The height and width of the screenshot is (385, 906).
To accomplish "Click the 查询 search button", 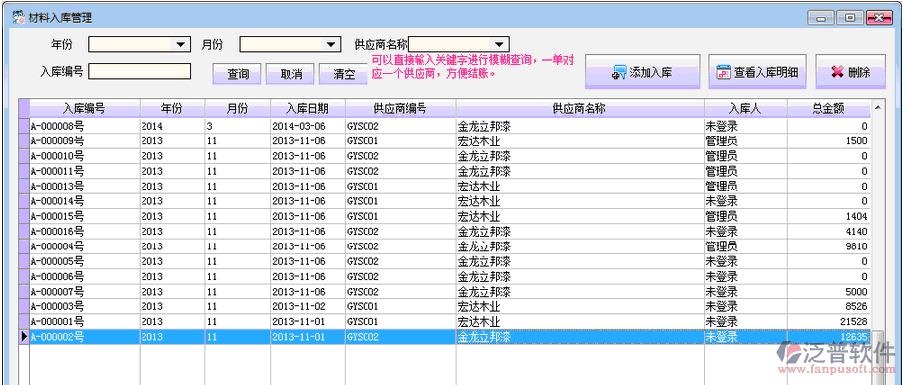I will (237, 74).
